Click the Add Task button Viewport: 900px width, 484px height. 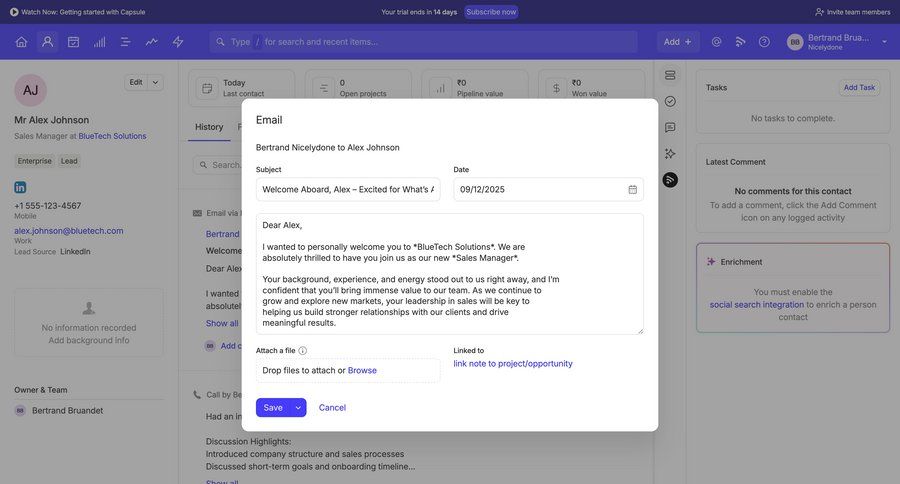click(x=859, y=88)
